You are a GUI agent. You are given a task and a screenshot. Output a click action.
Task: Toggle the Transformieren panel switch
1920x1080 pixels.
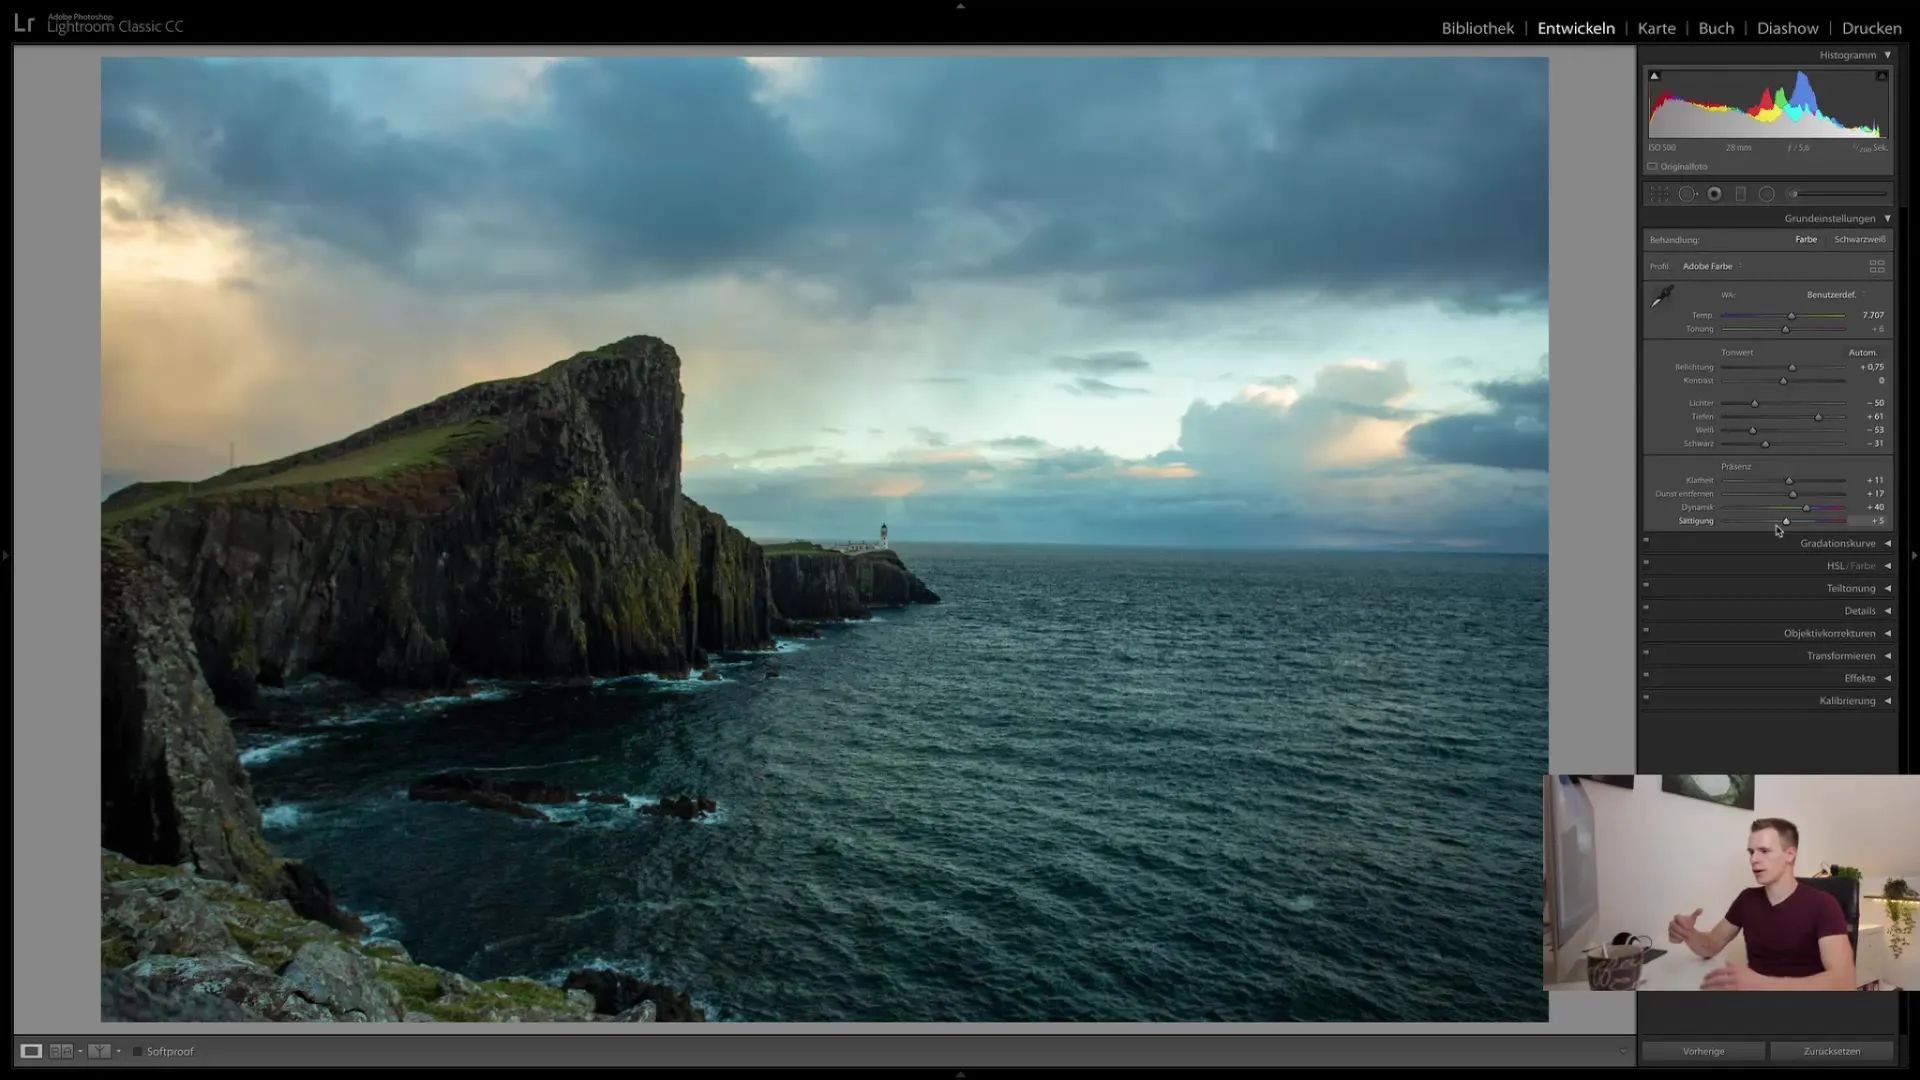[x=1646, y=653]
